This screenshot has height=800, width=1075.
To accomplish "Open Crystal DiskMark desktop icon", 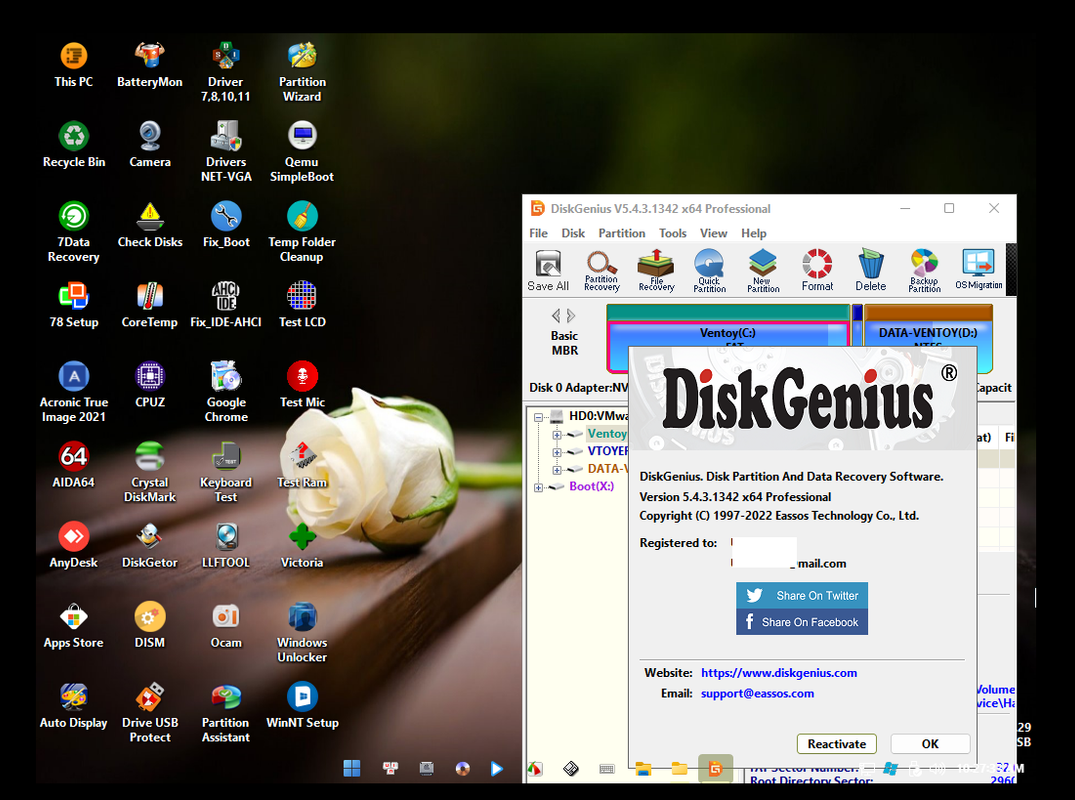I will tap(149, 473).
